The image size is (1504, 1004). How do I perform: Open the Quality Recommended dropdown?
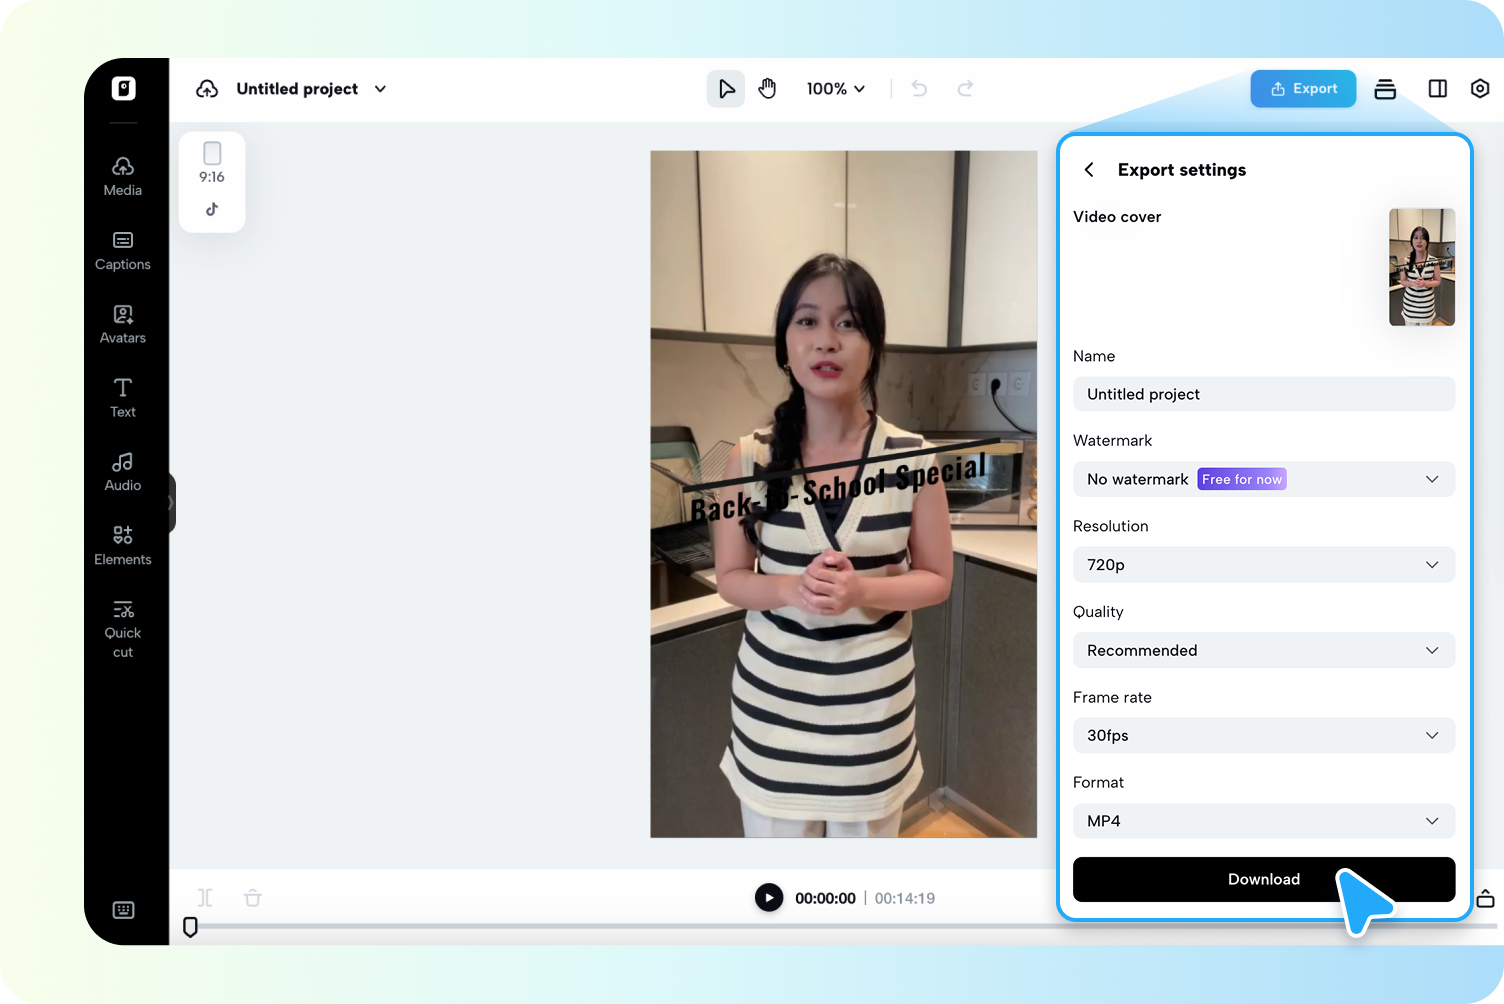[x=1264, y=650]
